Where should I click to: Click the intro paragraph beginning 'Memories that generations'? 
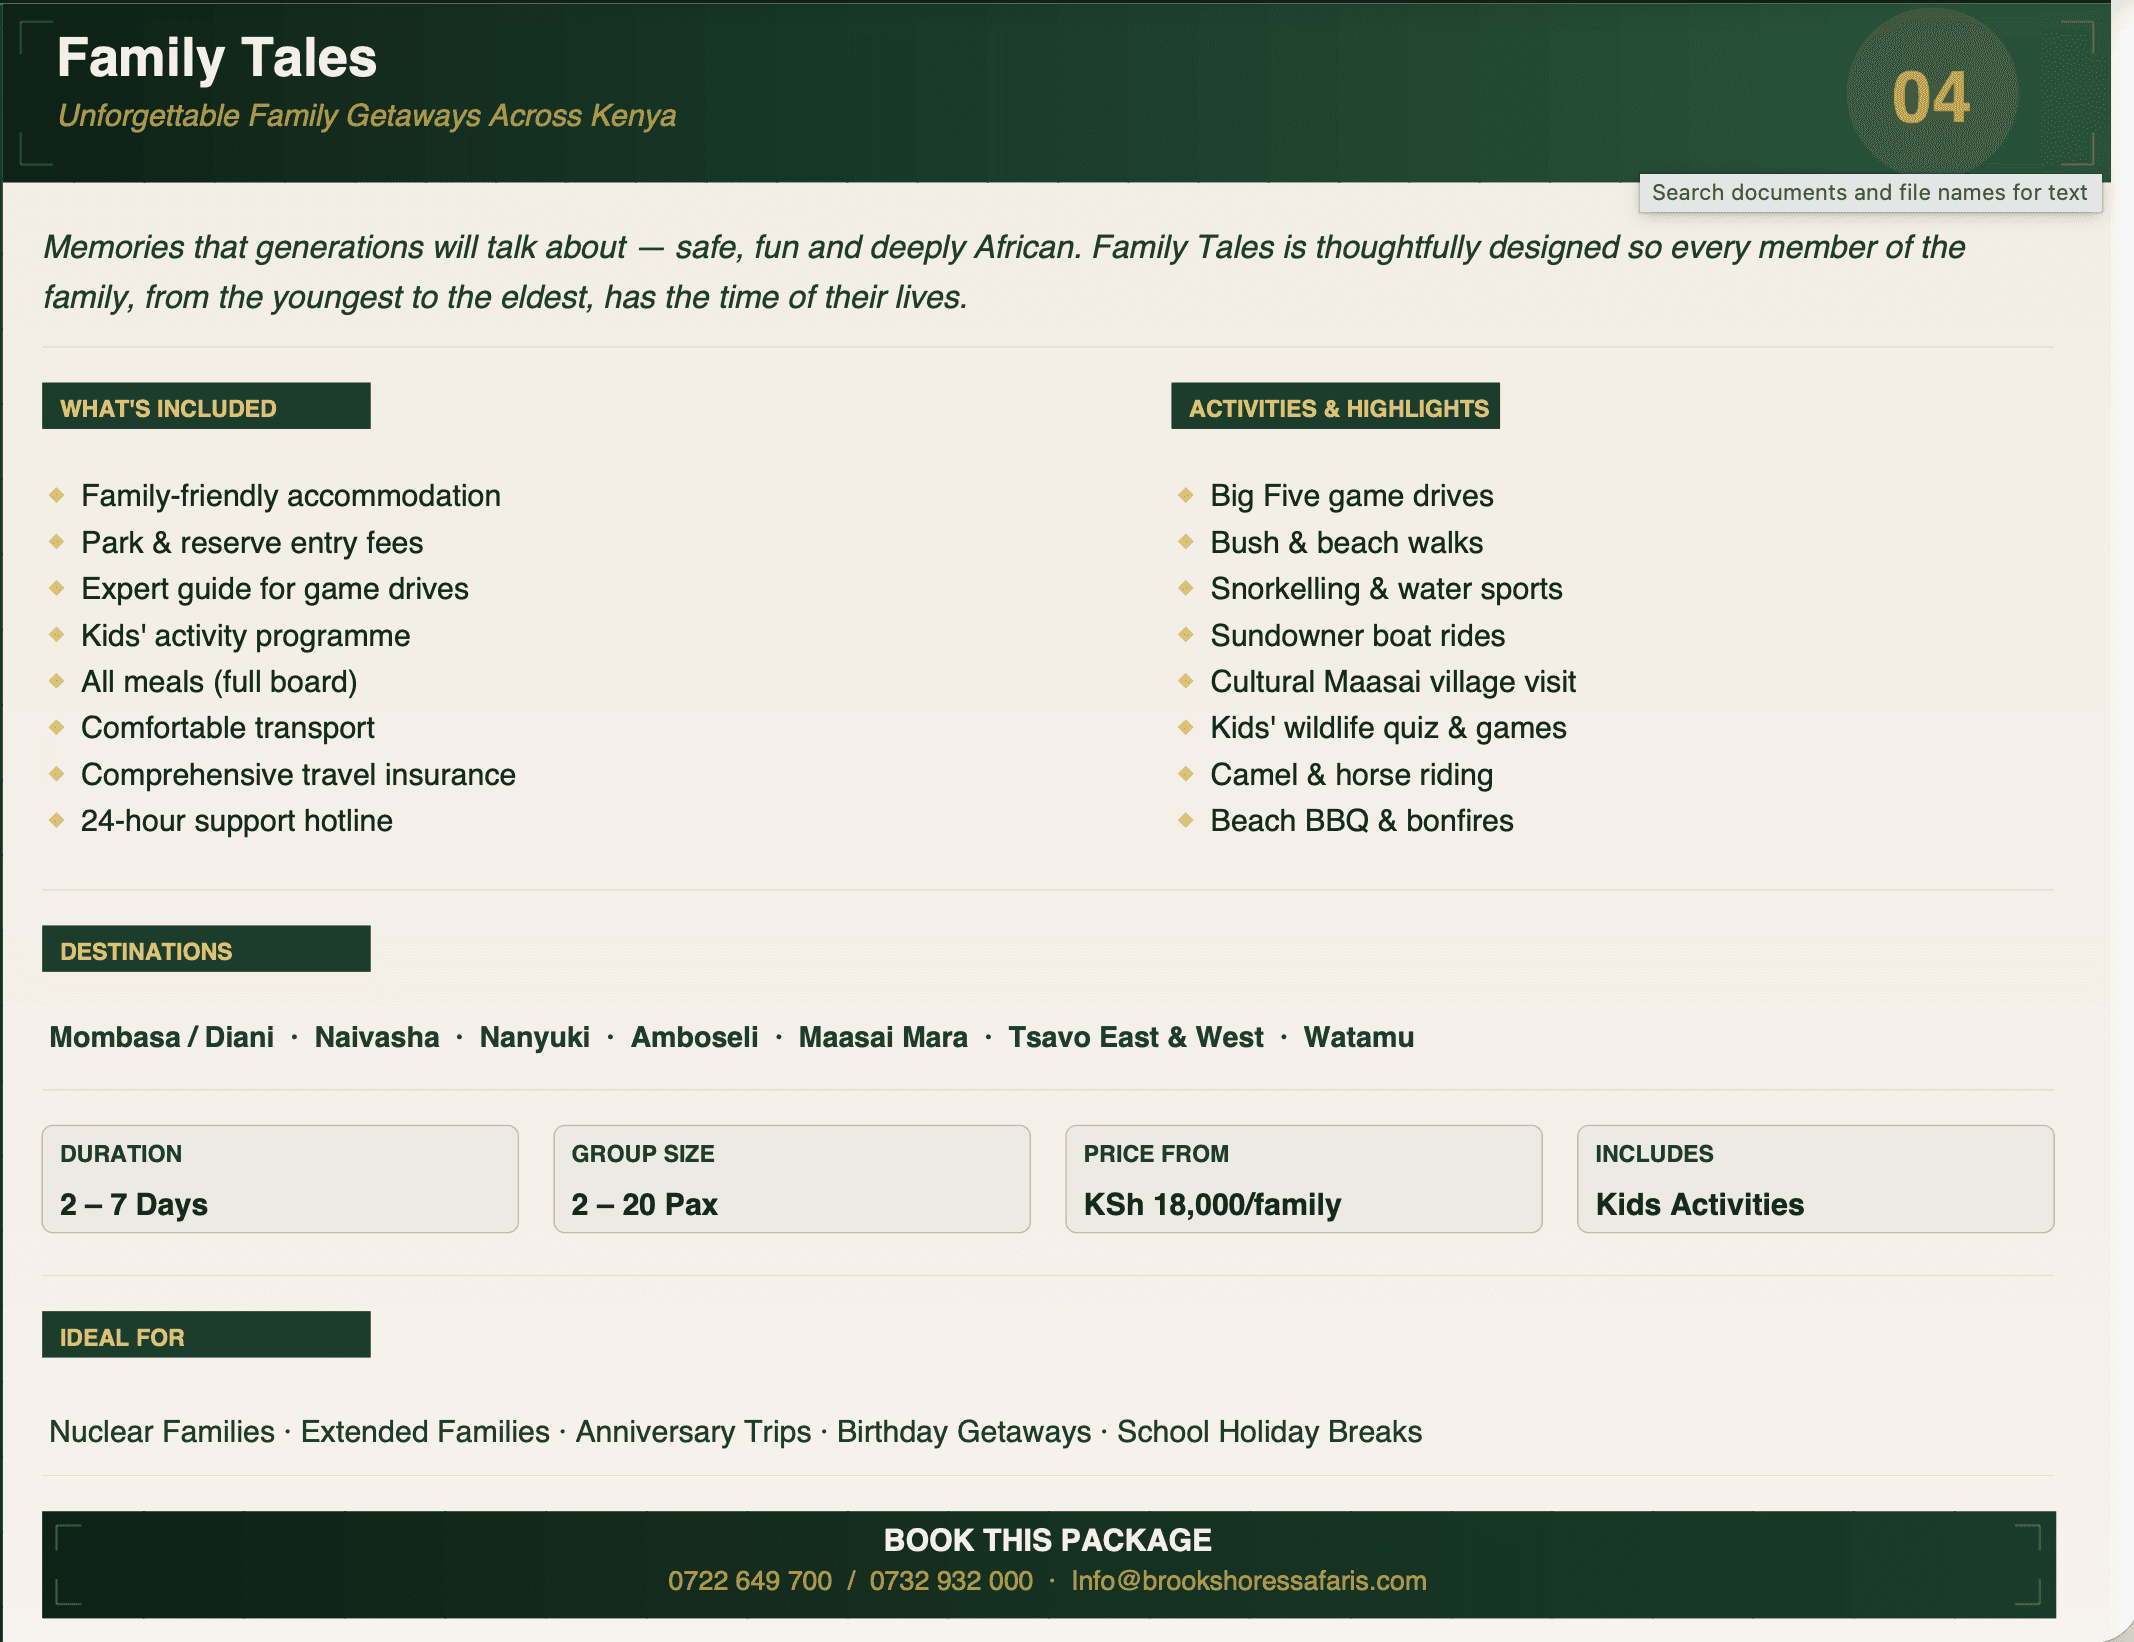[1004, 272]
